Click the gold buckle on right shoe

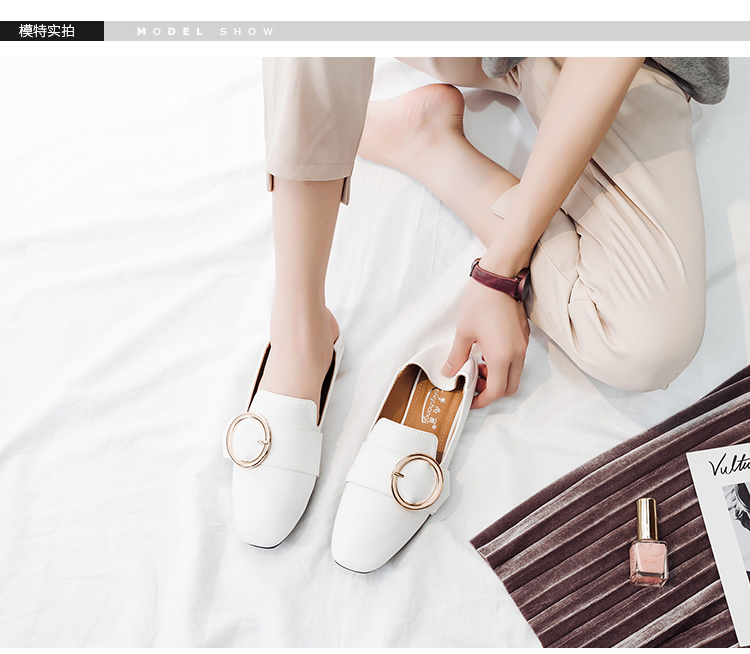tap(417, 481)
